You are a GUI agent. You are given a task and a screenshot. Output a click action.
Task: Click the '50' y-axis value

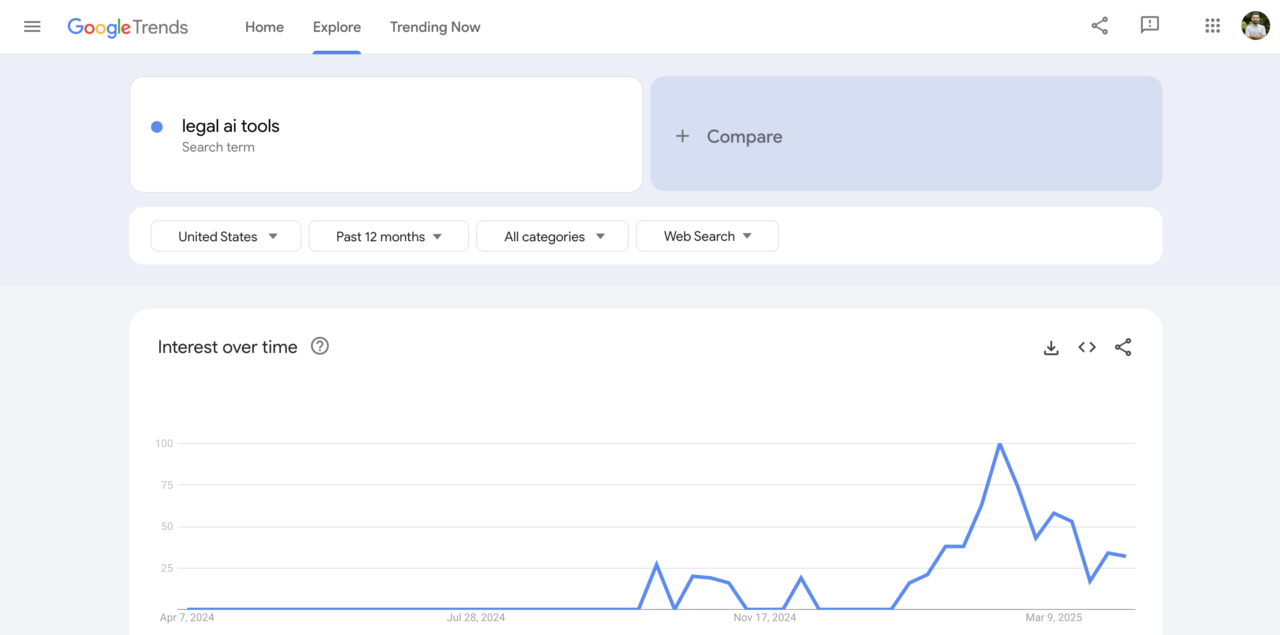(166, 527)
